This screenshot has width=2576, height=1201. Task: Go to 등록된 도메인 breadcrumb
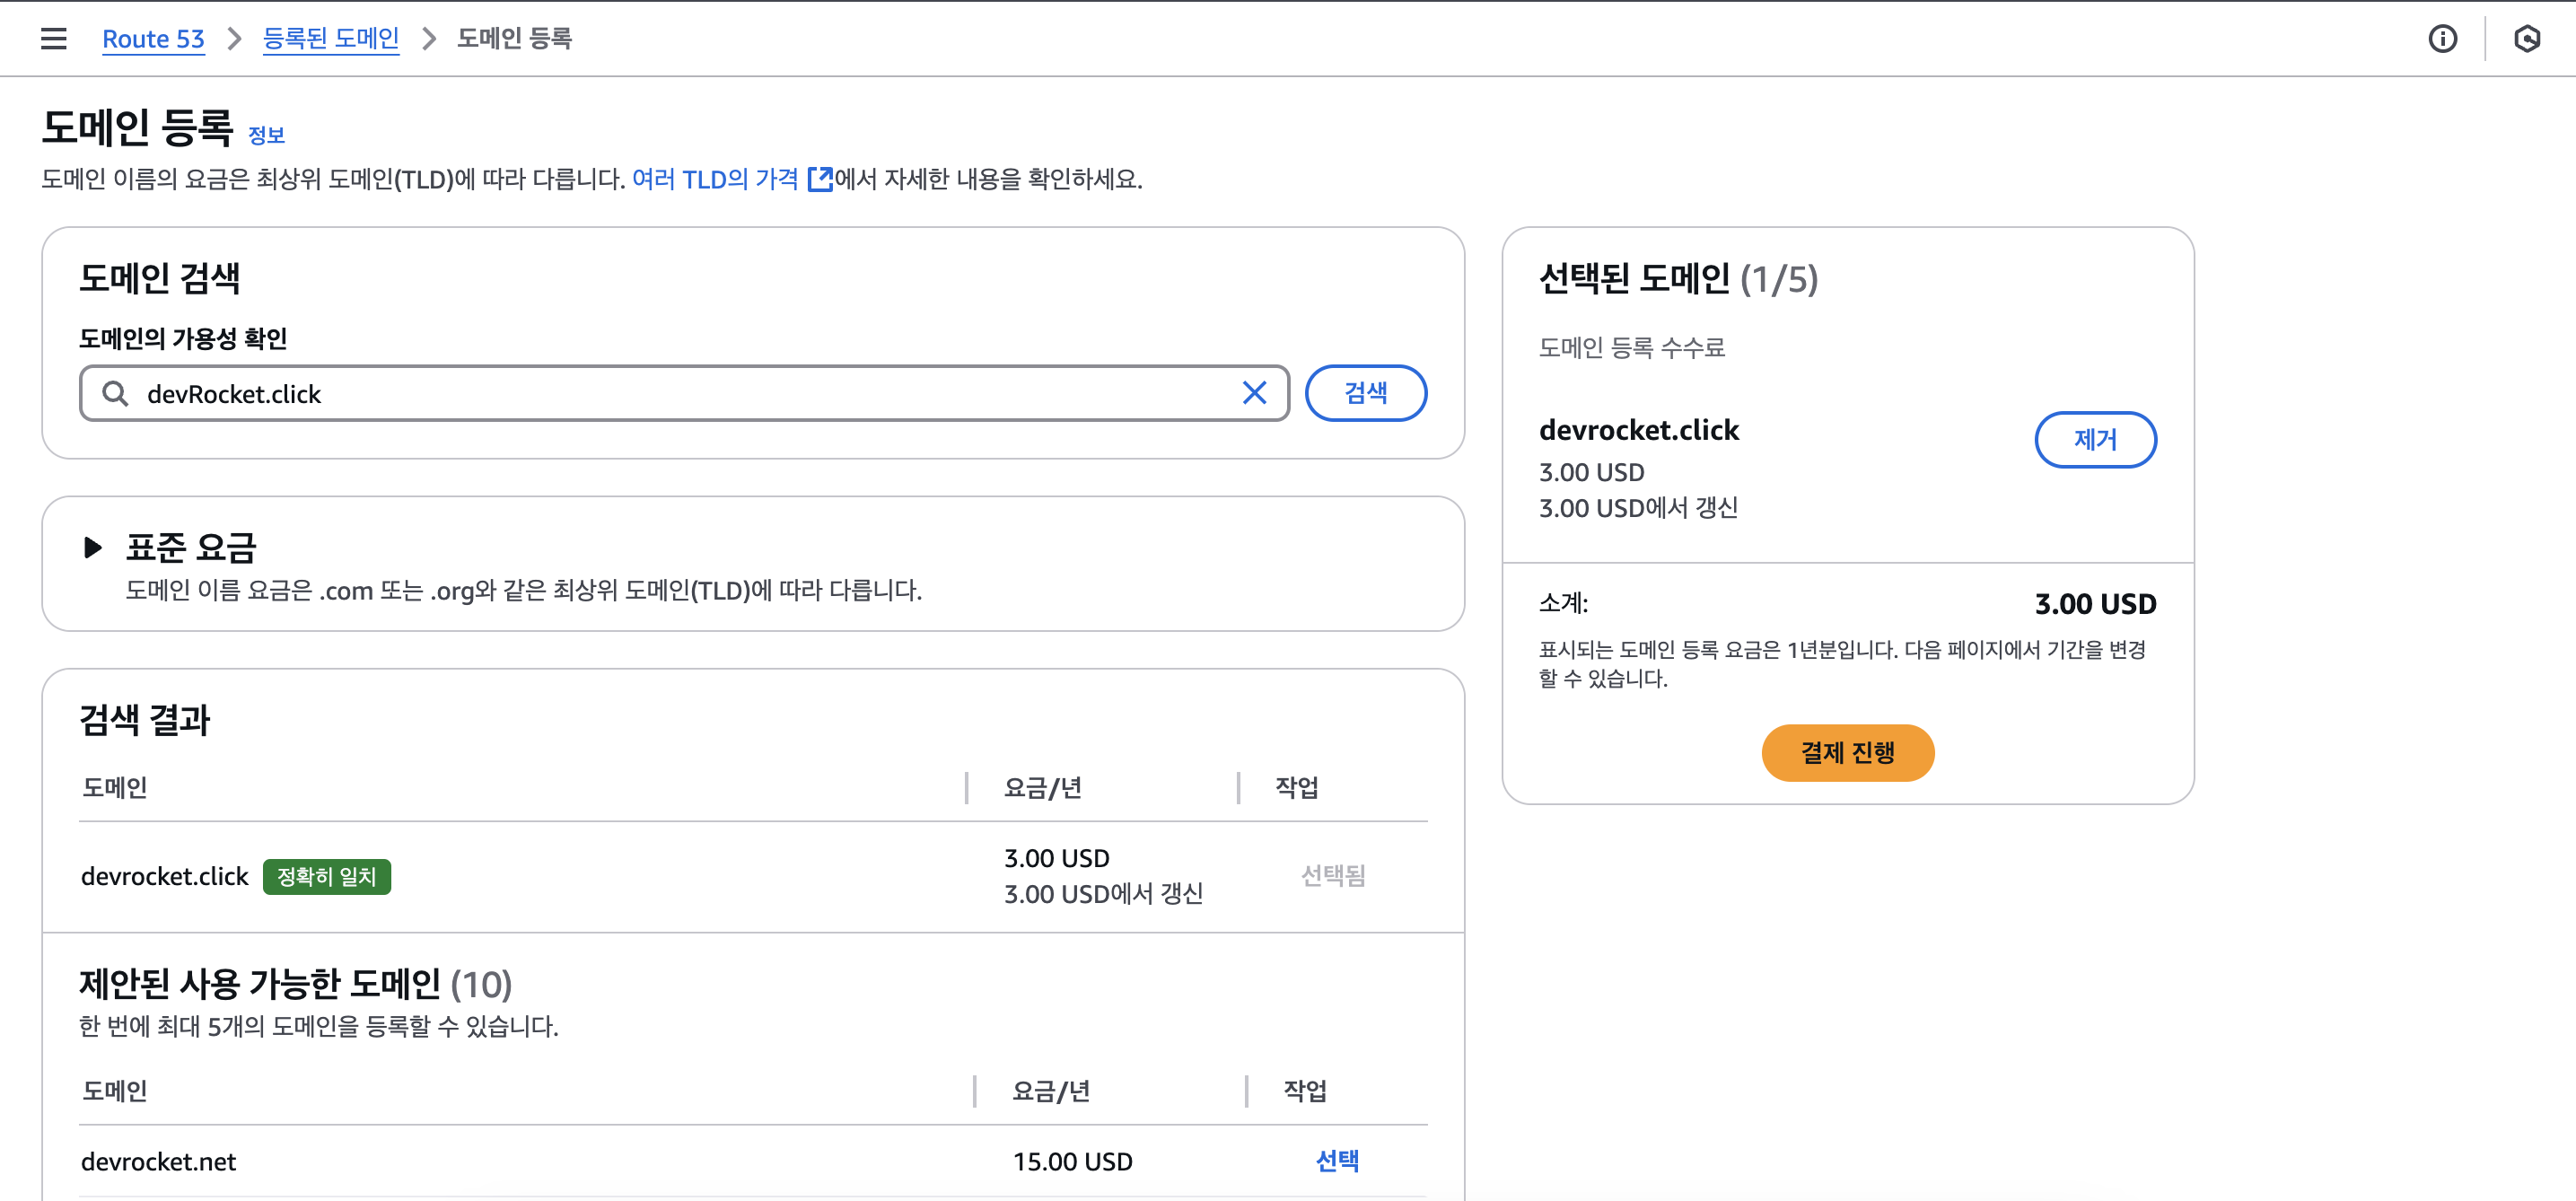click(x=330, y=39)
